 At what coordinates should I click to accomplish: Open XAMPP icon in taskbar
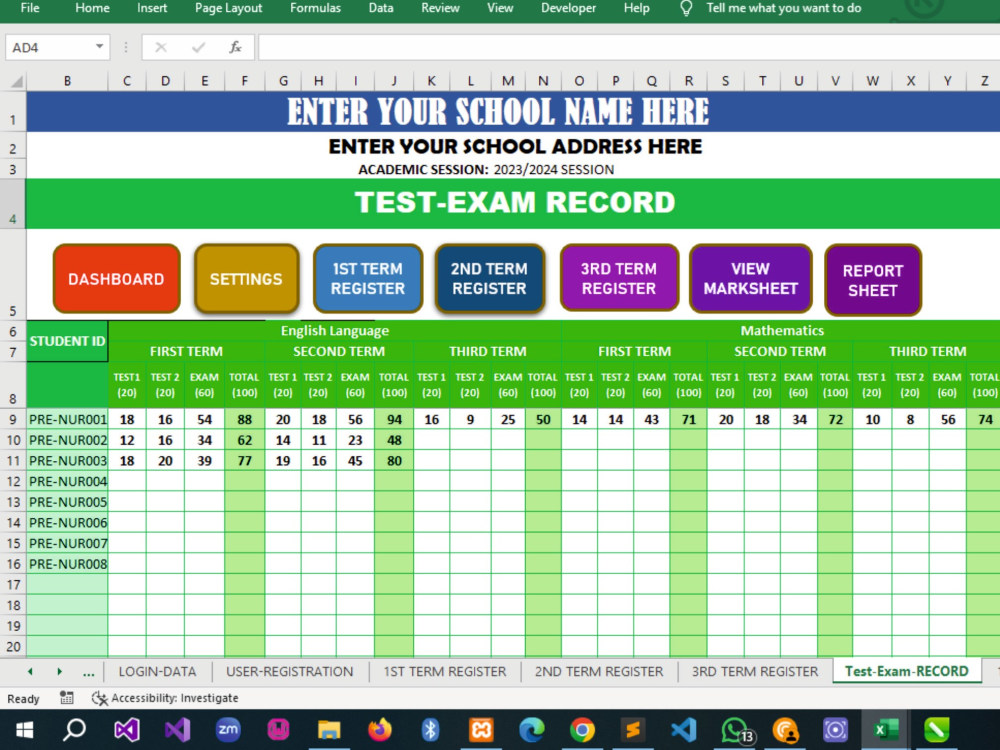coord(481,730)
